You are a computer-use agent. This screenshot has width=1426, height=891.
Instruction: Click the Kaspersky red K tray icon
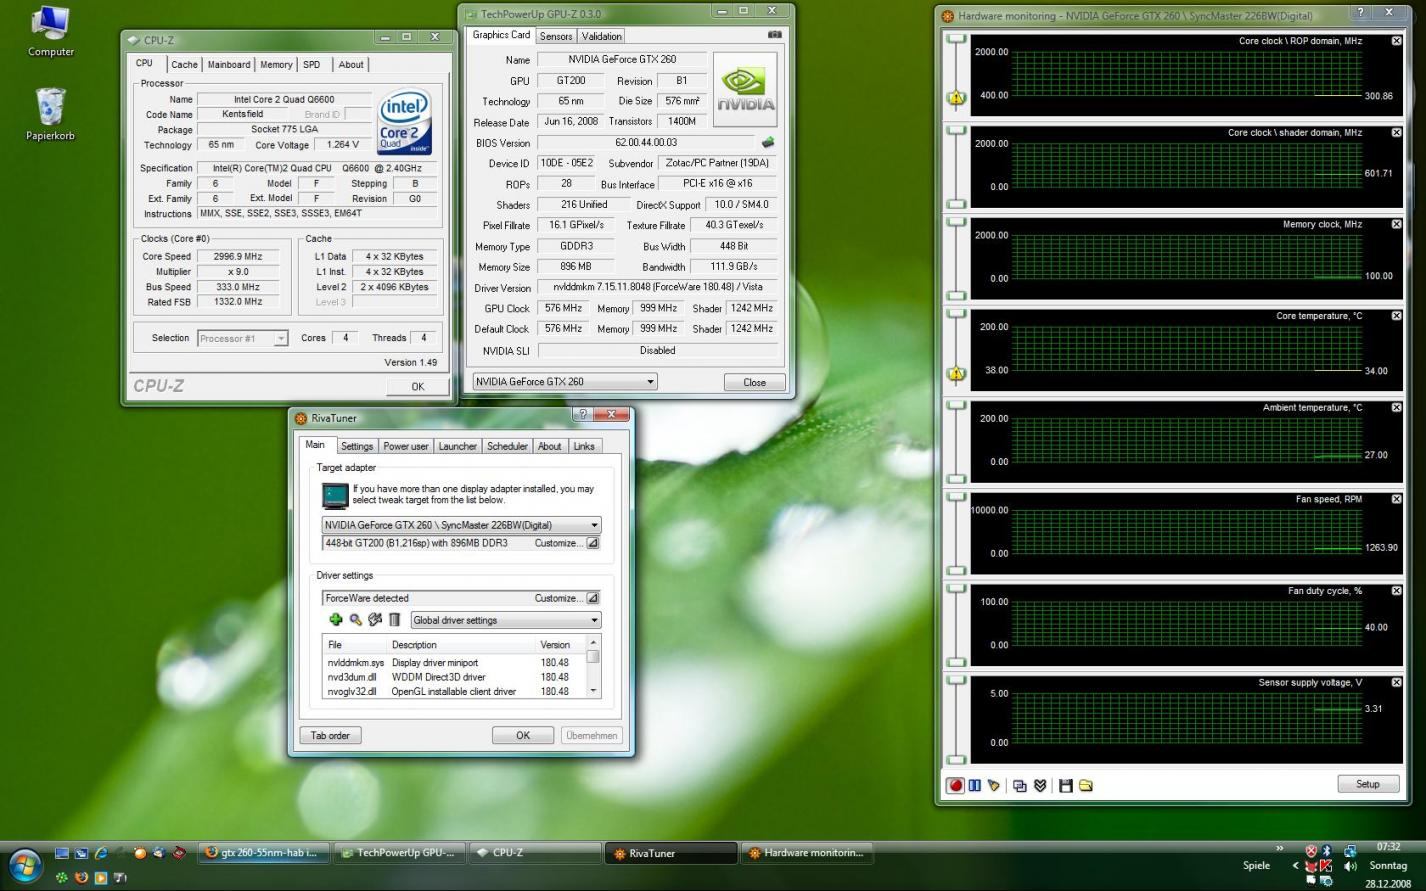pyautogui.click(x=1327, y=865)
